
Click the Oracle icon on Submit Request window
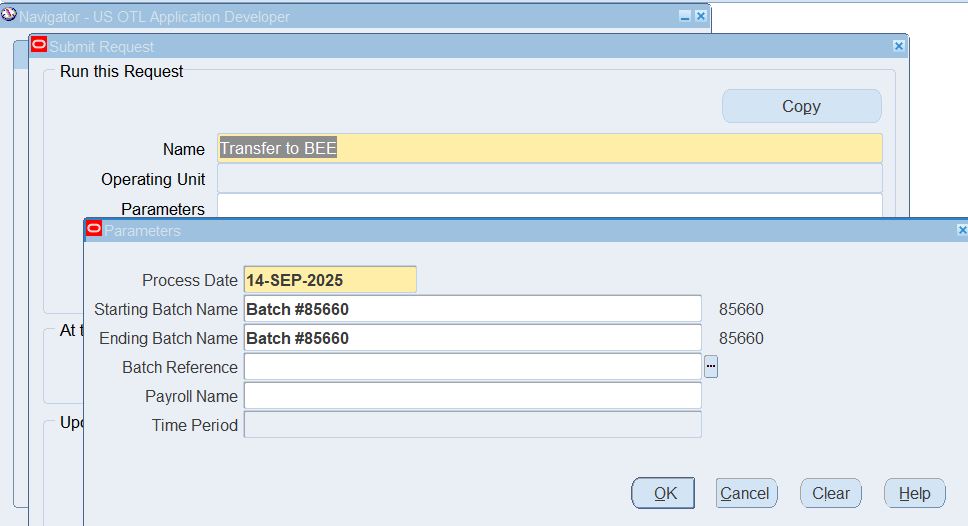[x=39, y=45]
